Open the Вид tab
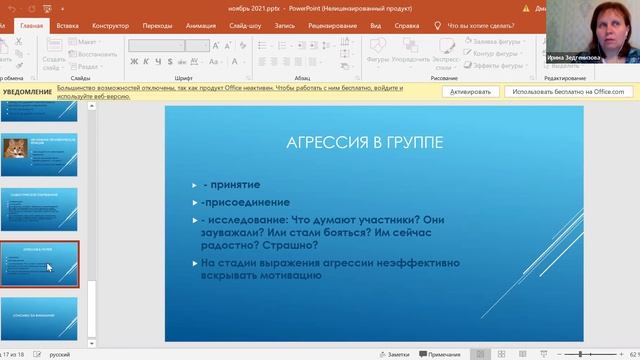This screenshot has height=360, width=640. 376,26
